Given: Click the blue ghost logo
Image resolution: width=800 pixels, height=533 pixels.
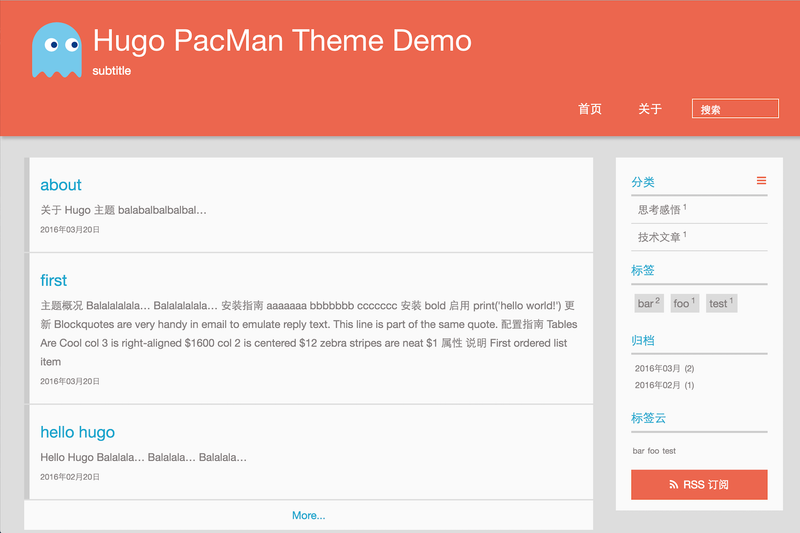Looking at the screenshot, I should [x=57, y=50].
